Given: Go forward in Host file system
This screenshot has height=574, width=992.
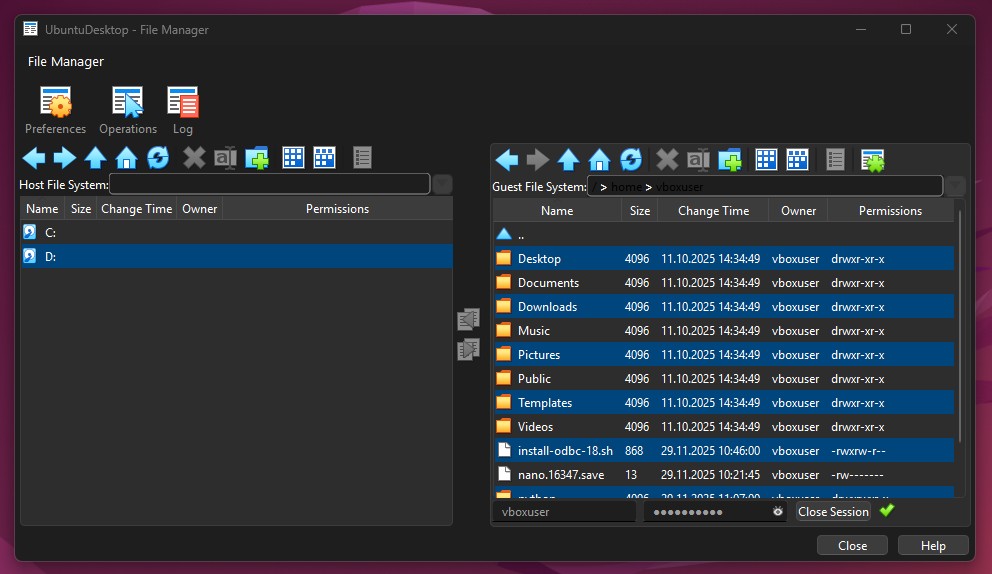Looking at the screenshot, I should coord(65,158).
